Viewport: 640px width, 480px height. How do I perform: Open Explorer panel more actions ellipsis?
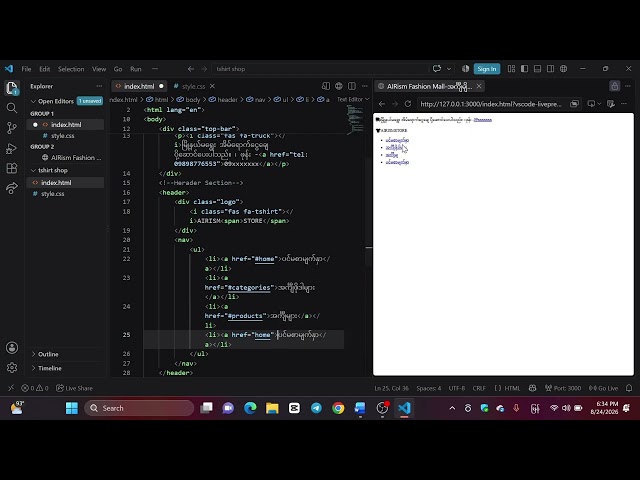coord(99,86)
